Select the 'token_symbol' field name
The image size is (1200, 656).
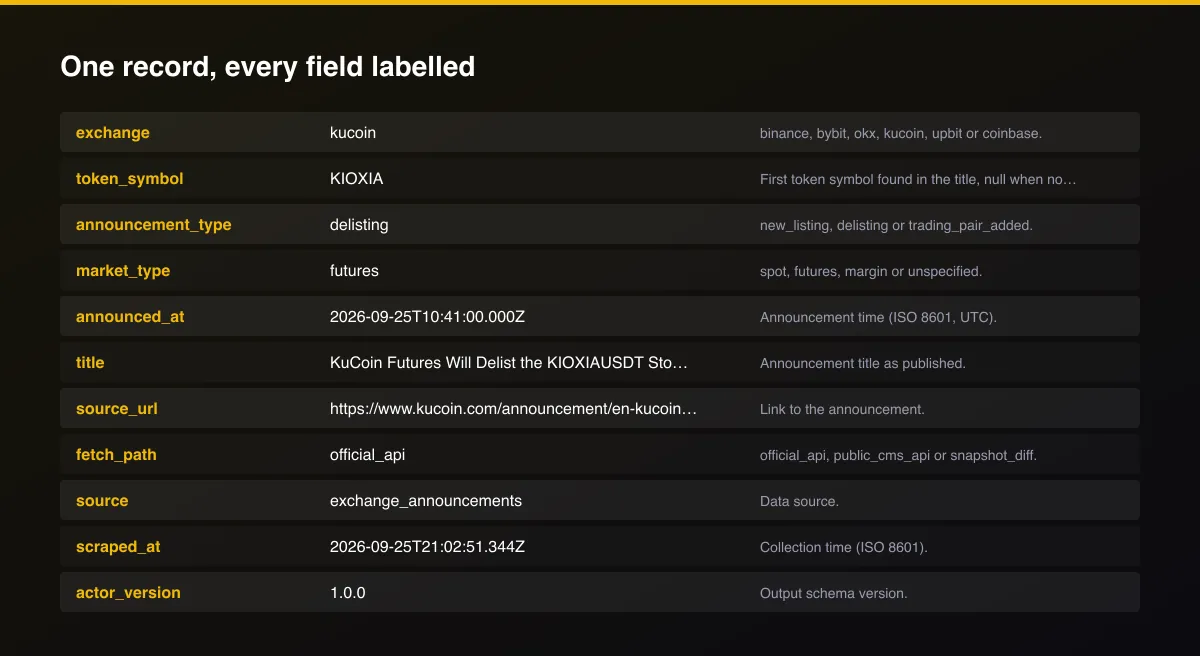(130, 179)
